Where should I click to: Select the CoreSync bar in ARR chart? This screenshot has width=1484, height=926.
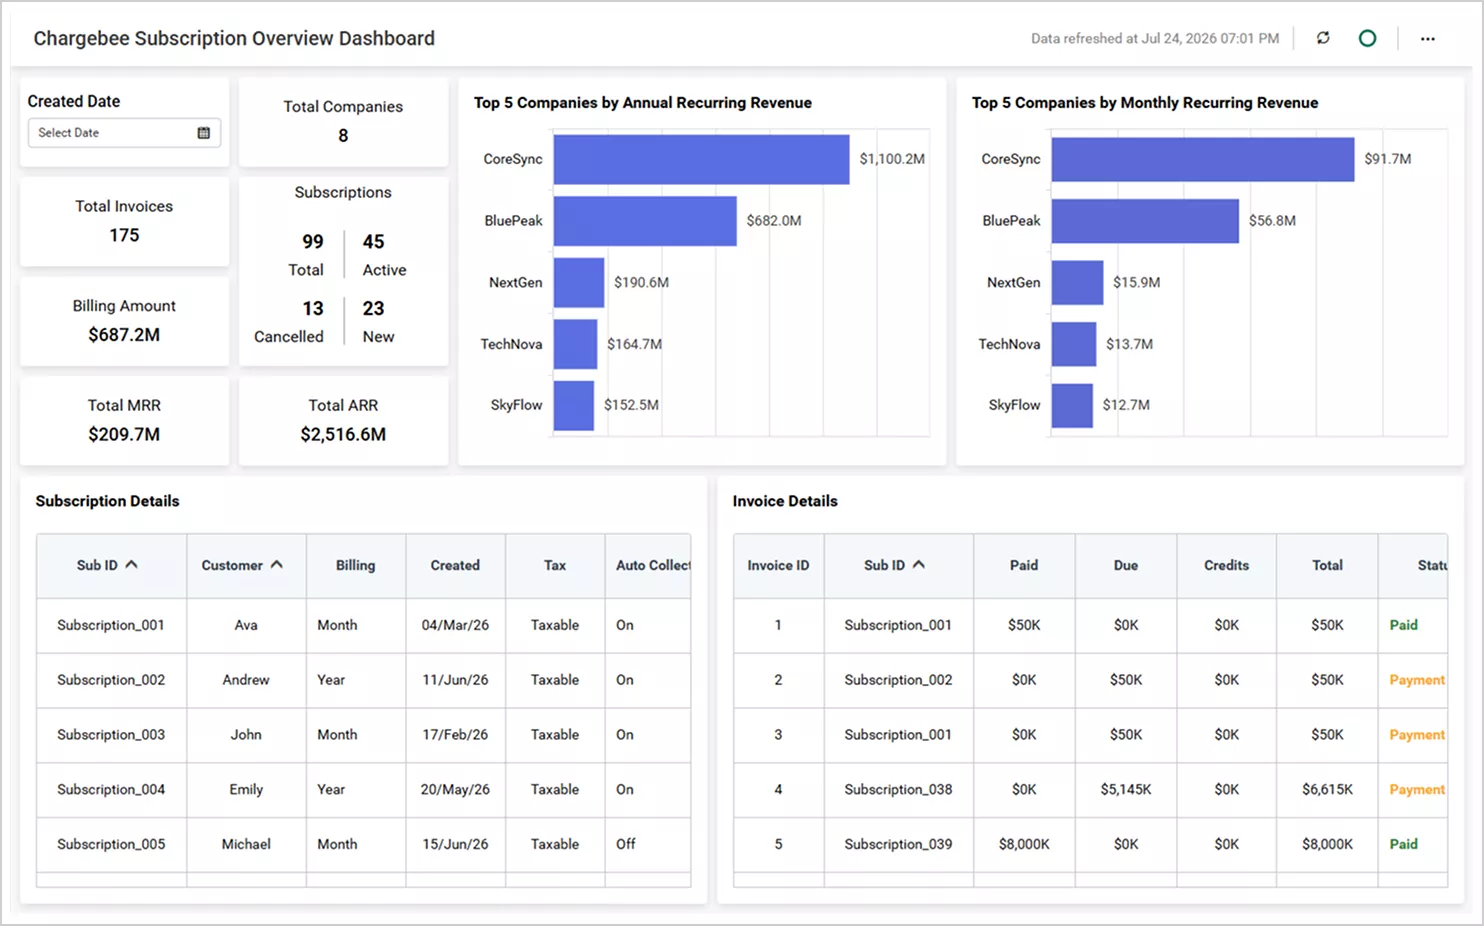[x=701, y=159]
